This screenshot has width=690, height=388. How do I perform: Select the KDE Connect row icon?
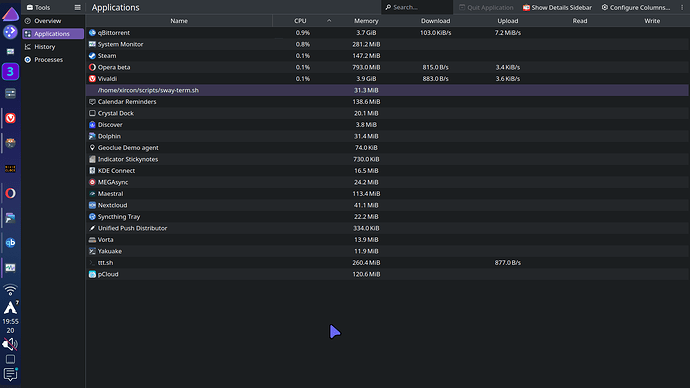click(92, 171)
